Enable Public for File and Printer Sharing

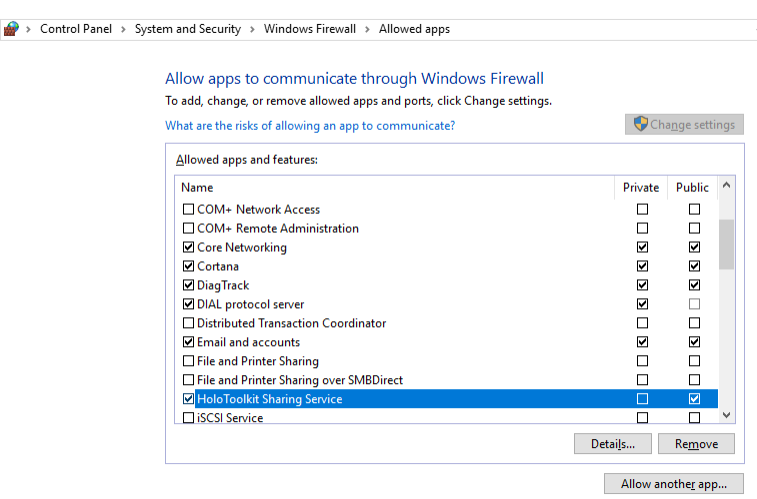pyautogui.click(x=694, y=361)
